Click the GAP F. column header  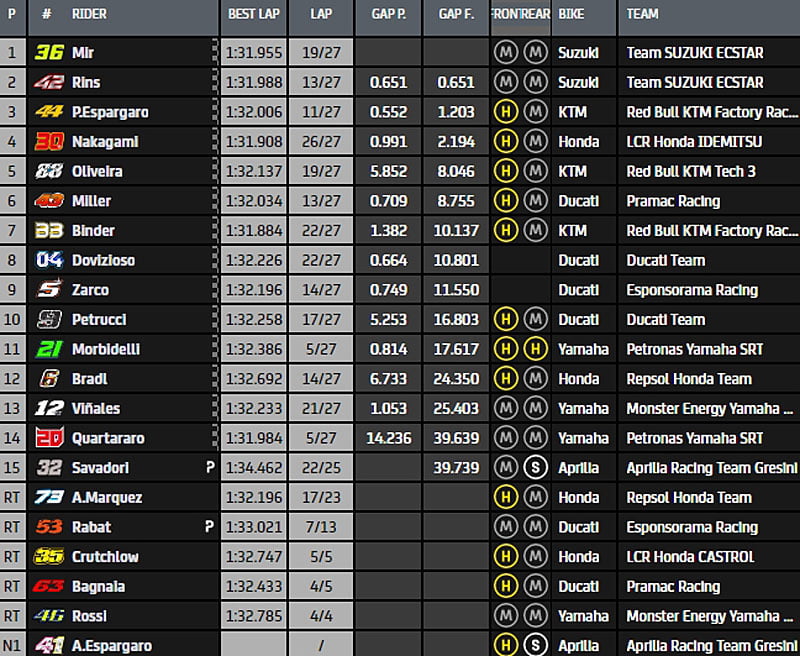click(455, 15)
